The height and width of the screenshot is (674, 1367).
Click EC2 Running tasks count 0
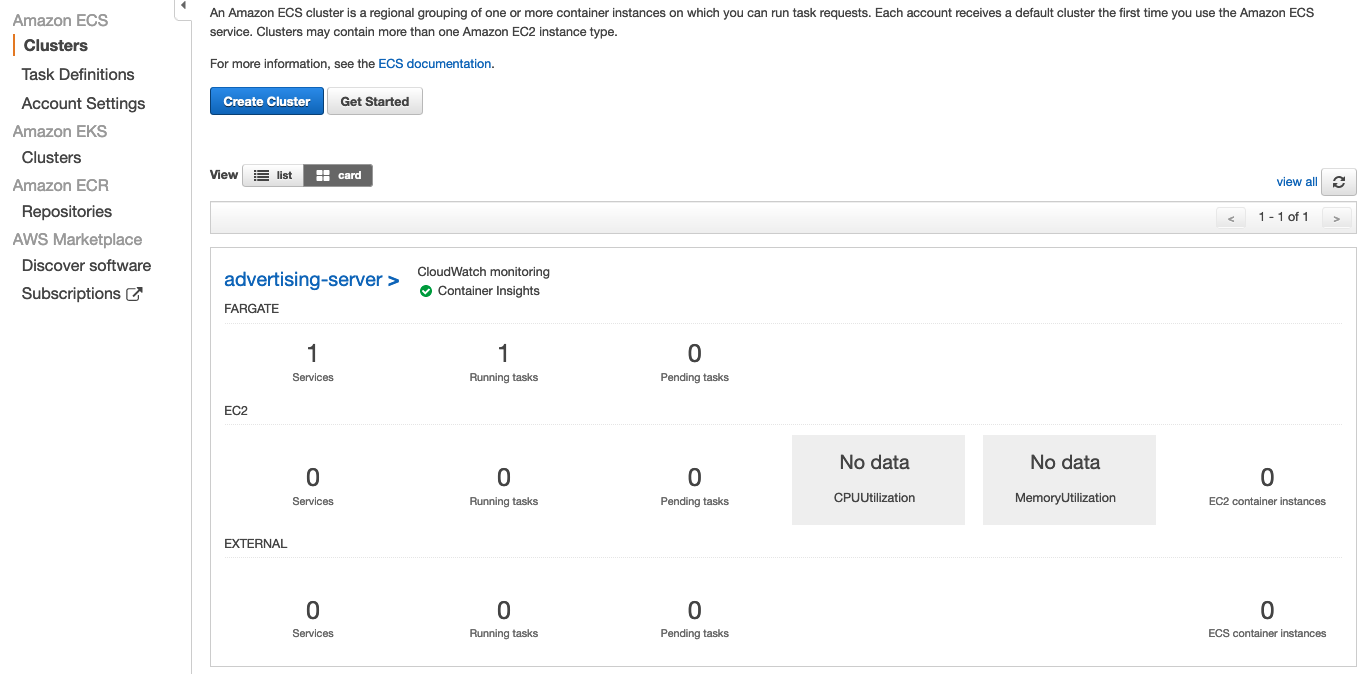(x=504, y=477)
